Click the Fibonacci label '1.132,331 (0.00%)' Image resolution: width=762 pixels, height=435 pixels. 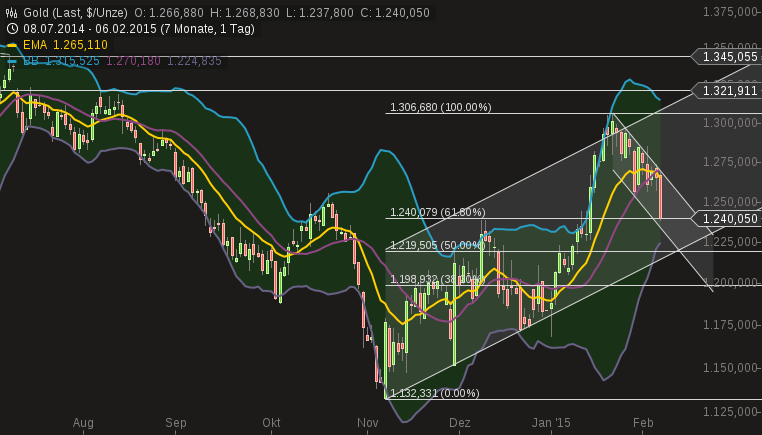tap(435, 393)
